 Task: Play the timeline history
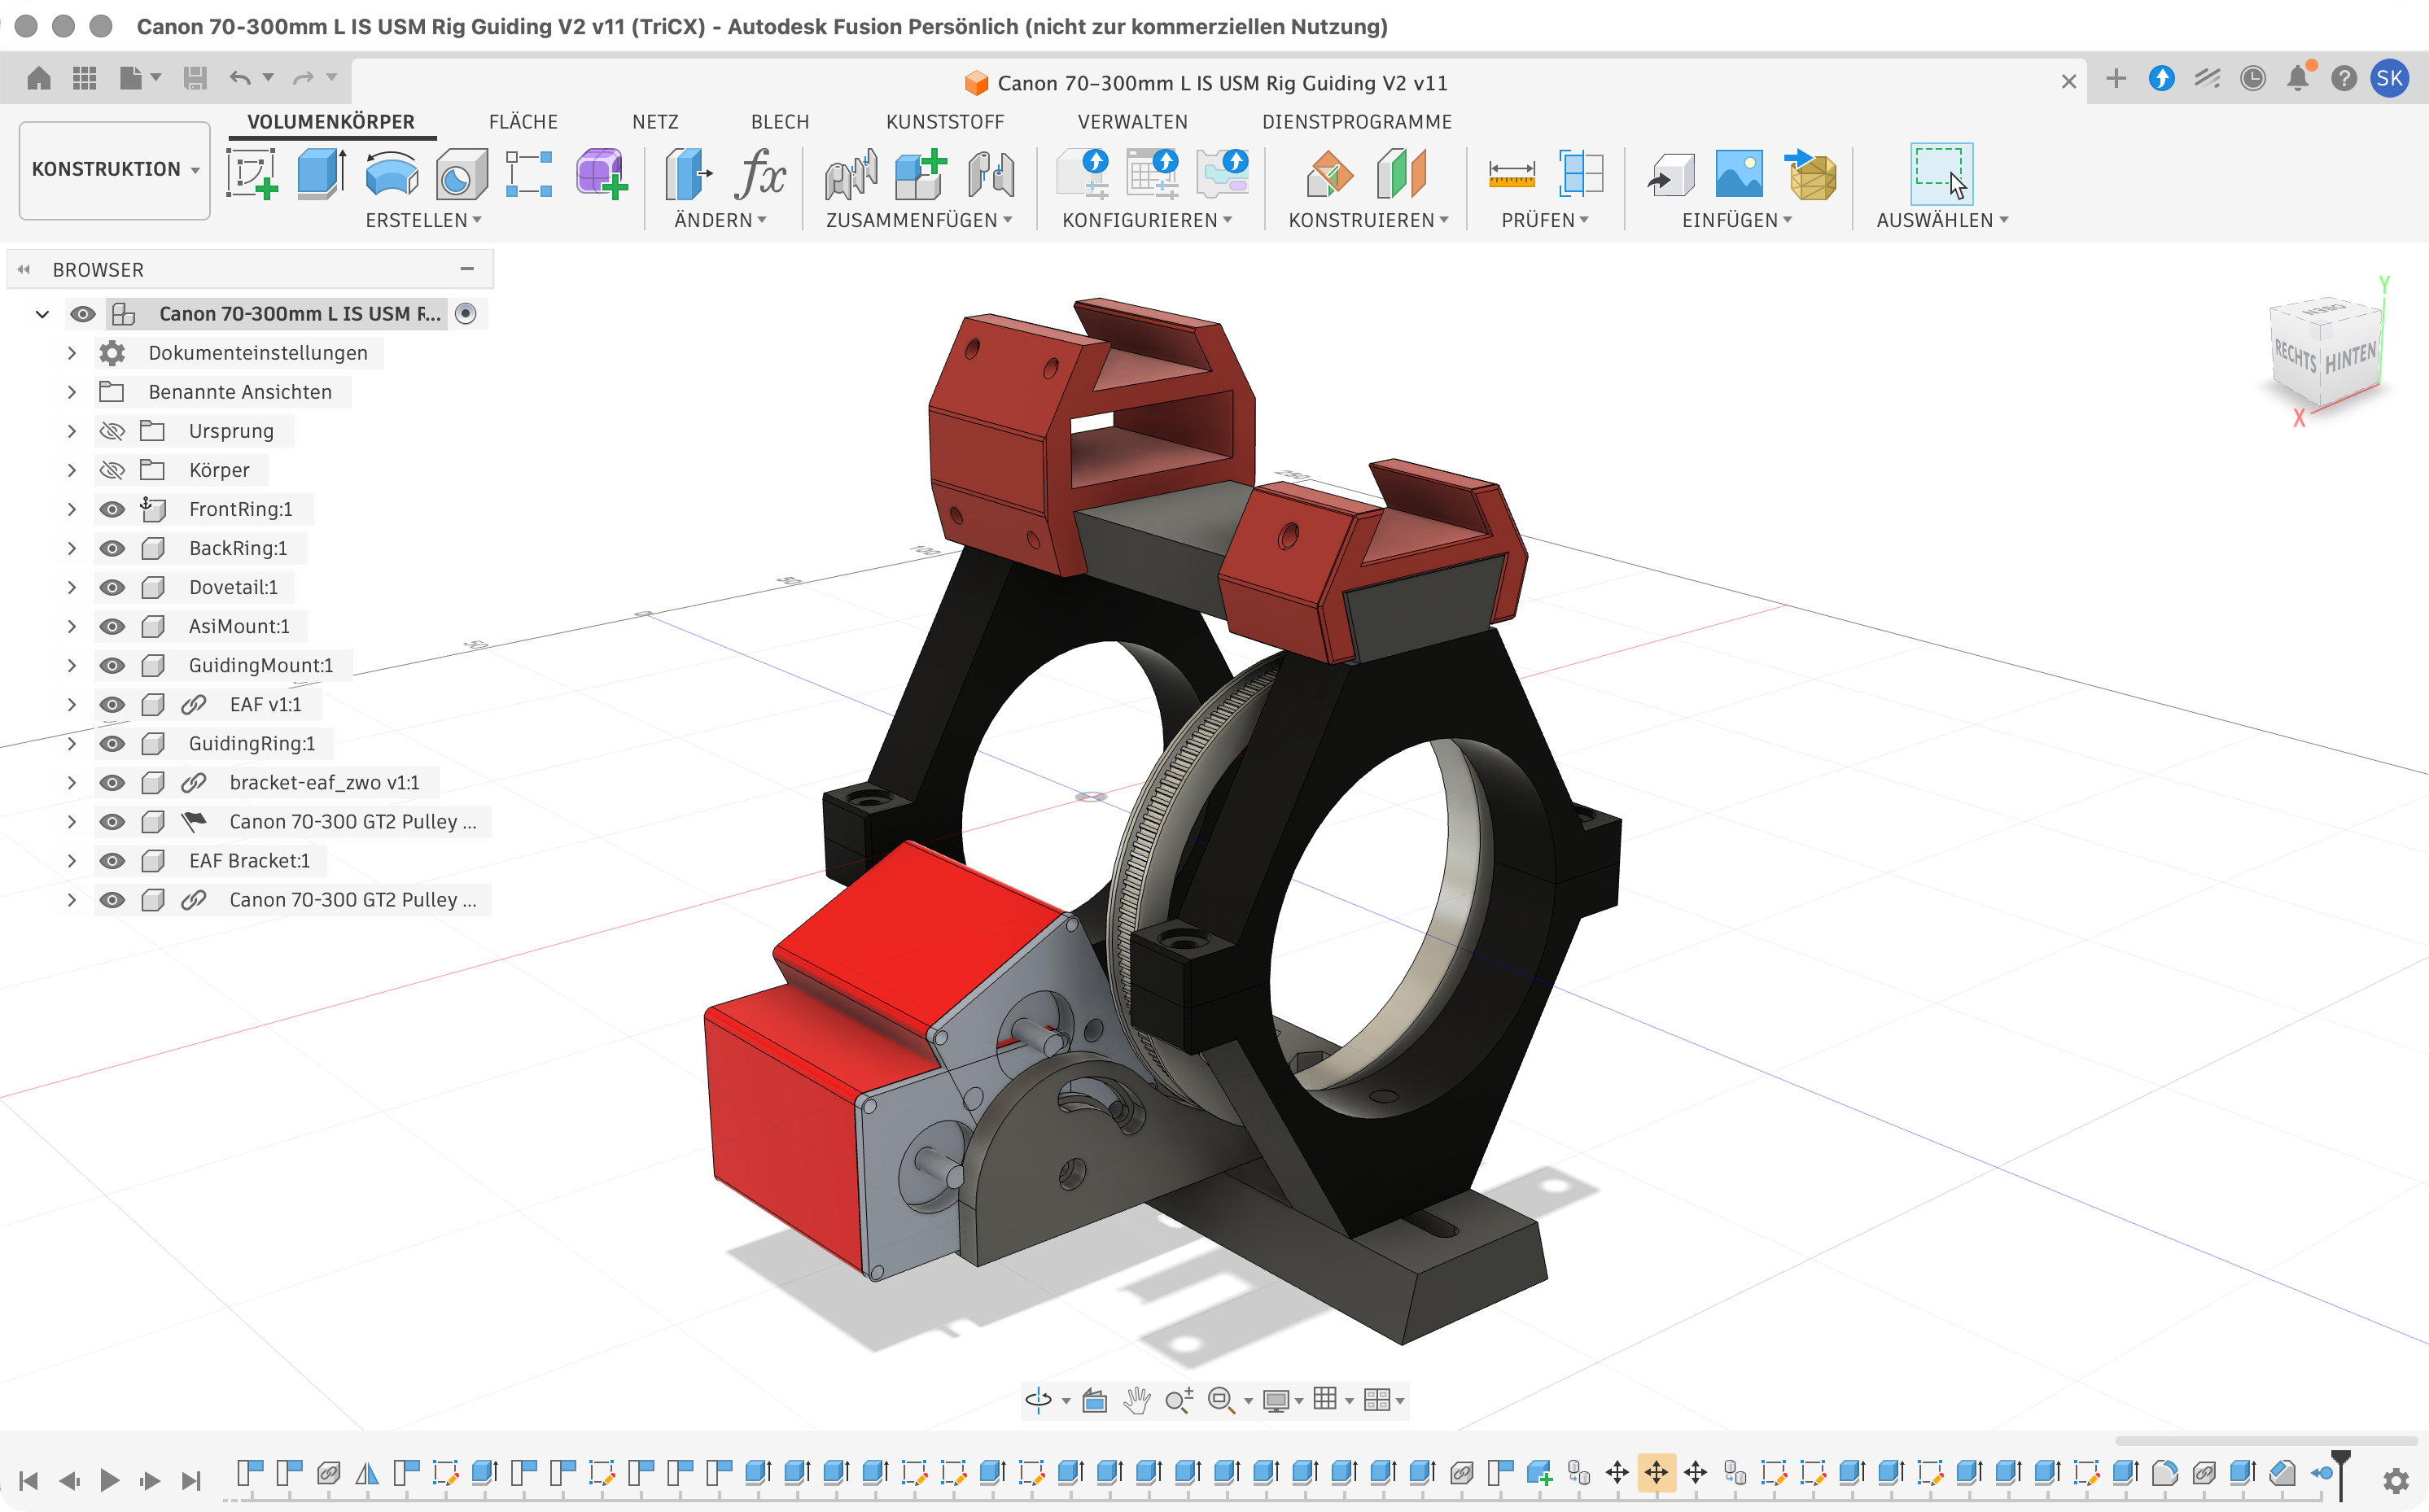110,1480
